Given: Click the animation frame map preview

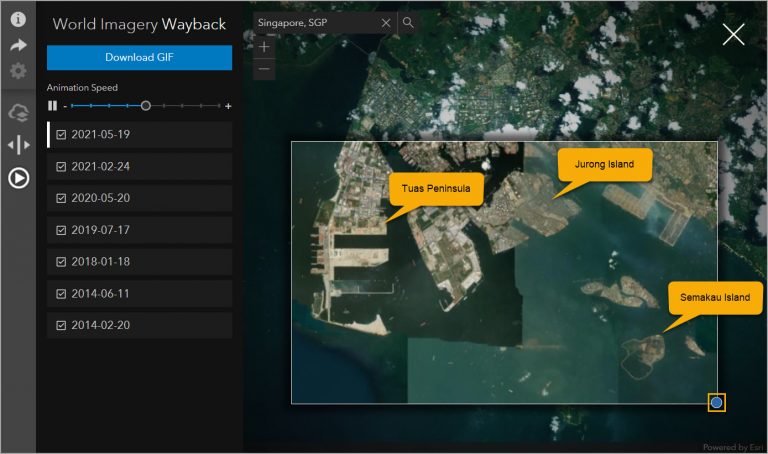Looking at the screenshot, I should 504,273.
